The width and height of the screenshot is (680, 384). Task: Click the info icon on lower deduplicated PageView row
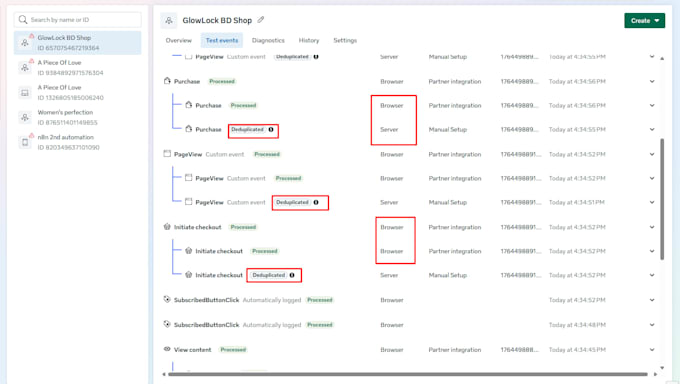(316, 202)
